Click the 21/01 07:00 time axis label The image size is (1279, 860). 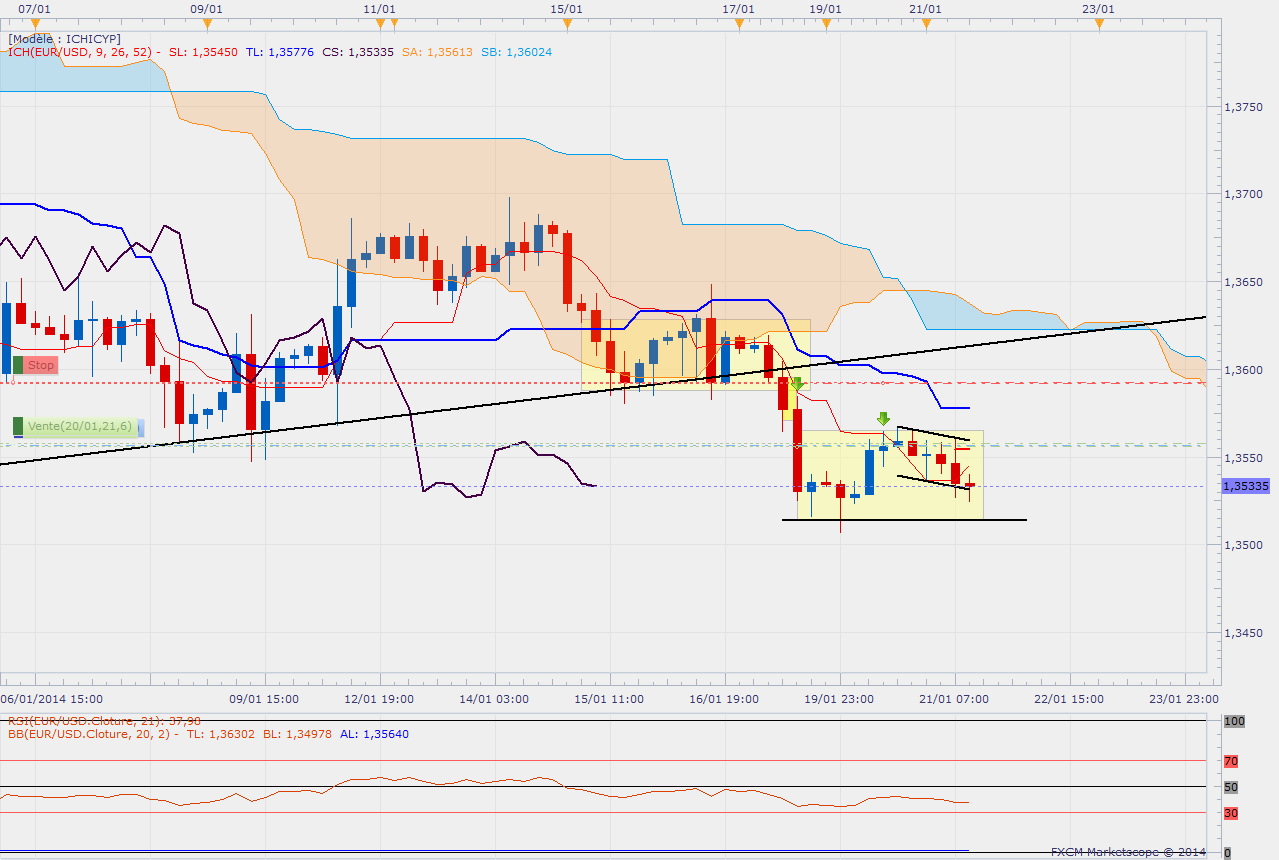coord(955,699)
